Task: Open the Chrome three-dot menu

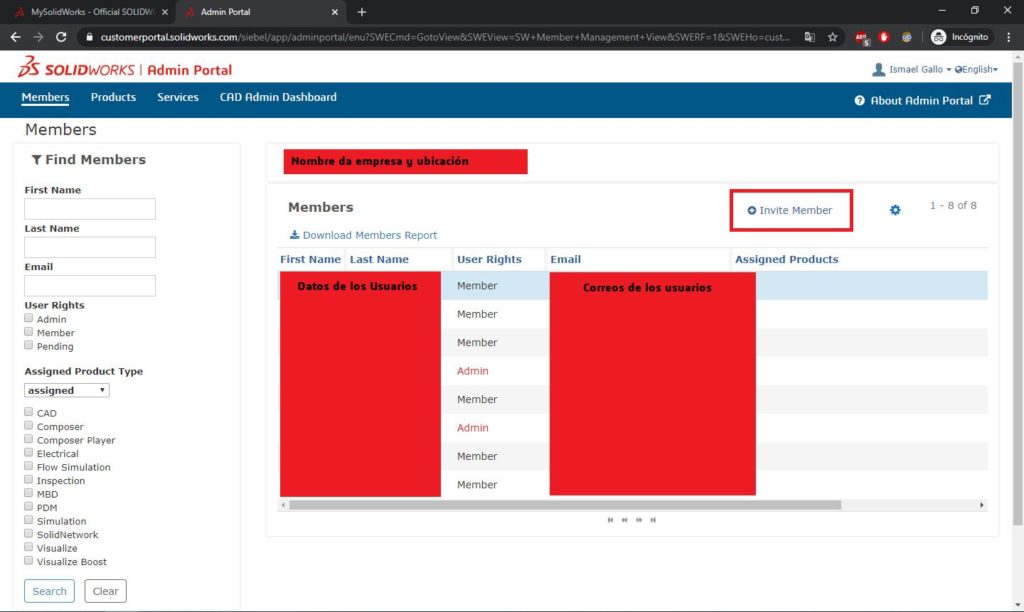Action: (x=1009, y=37)
